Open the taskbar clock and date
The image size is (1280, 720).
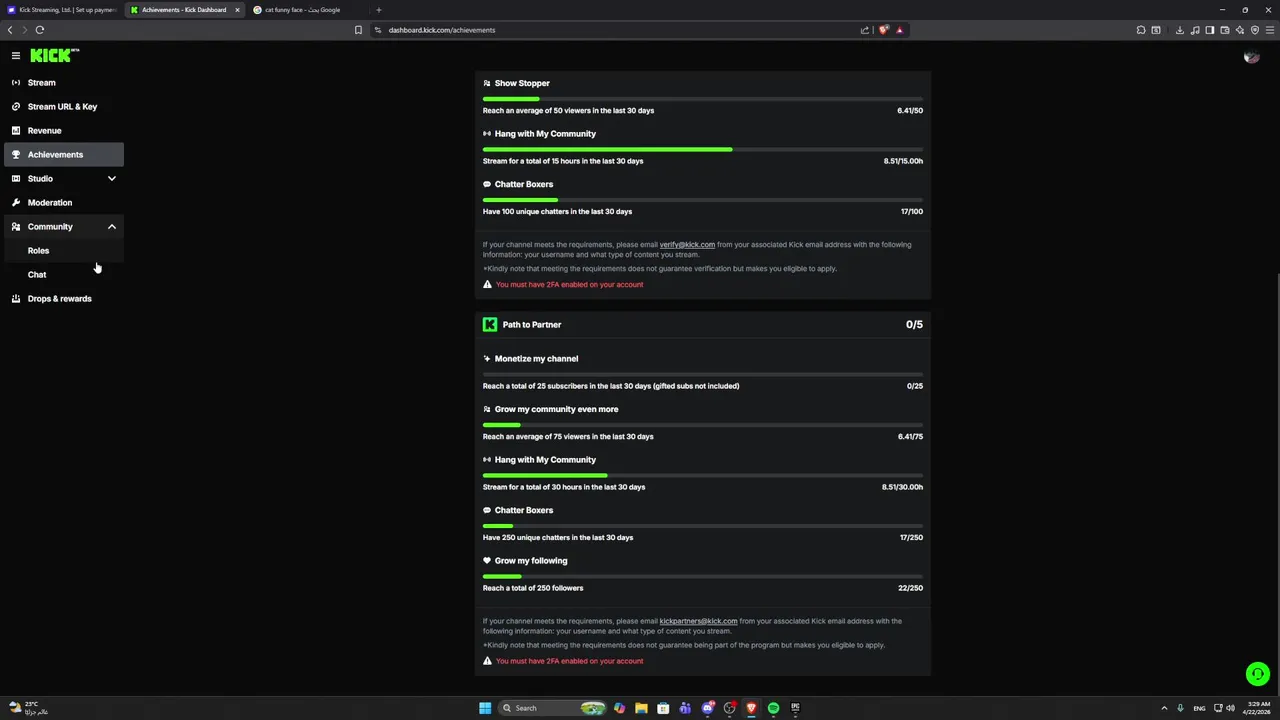coord(1258,708)
